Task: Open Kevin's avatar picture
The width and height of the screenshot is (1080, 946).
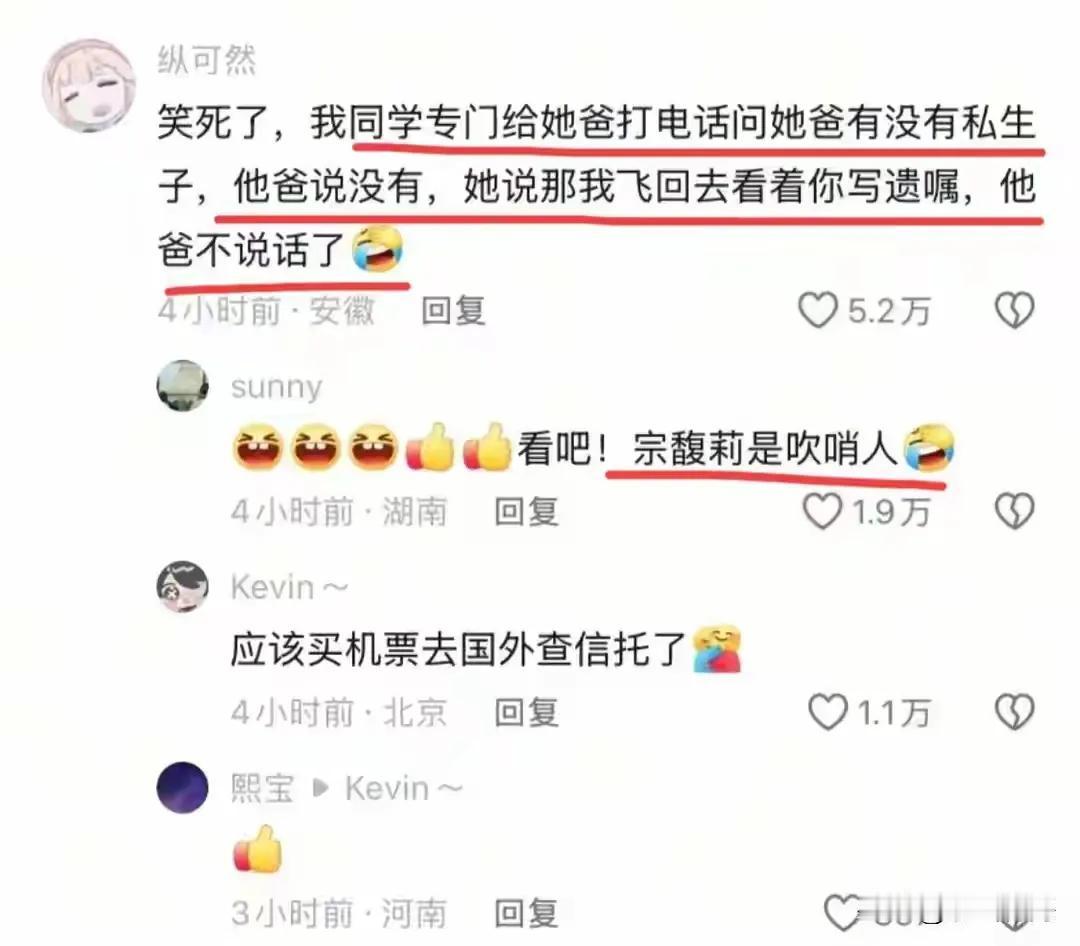Action: point(183,586)
